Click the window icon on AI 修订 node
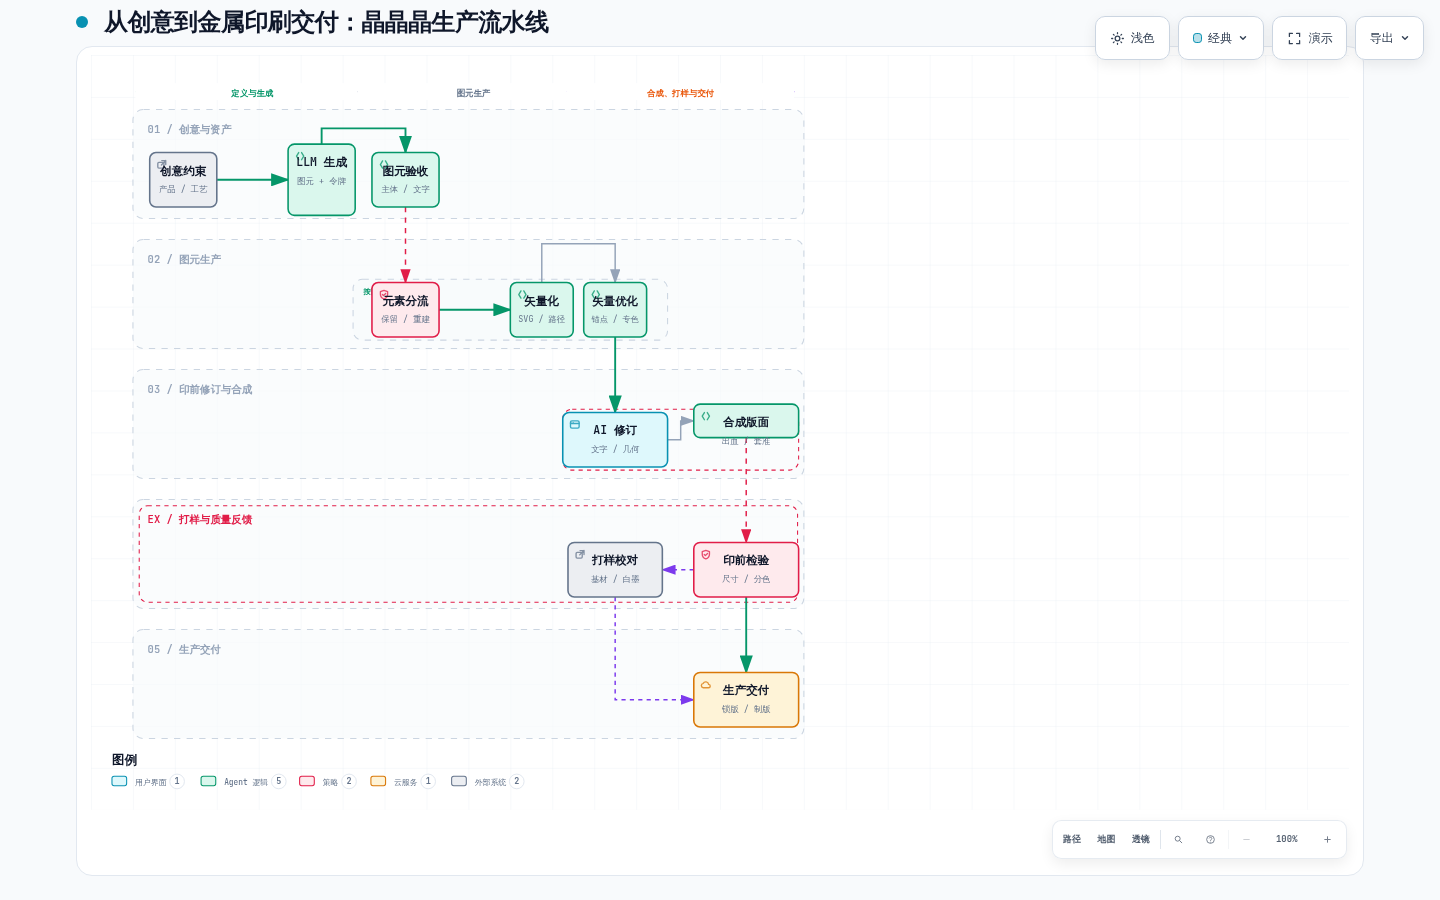This screenshot has width=1440, height=900. [x=575, y=425]
